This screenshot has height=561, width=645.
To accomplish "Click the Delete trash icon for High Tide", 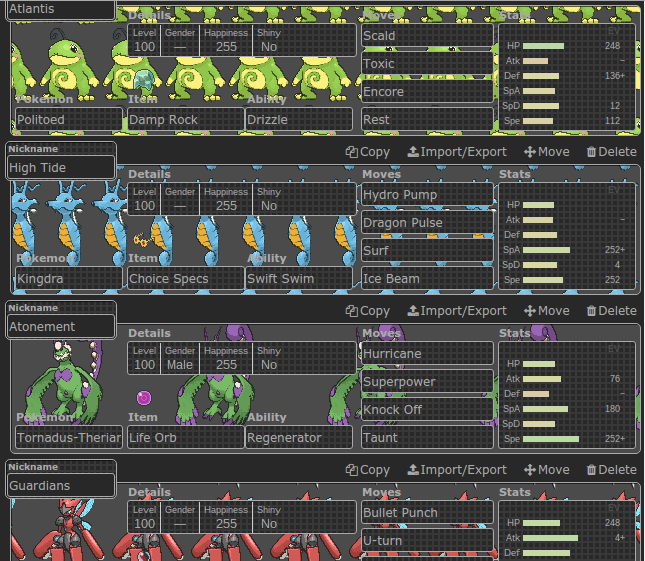I will (591, 152).
